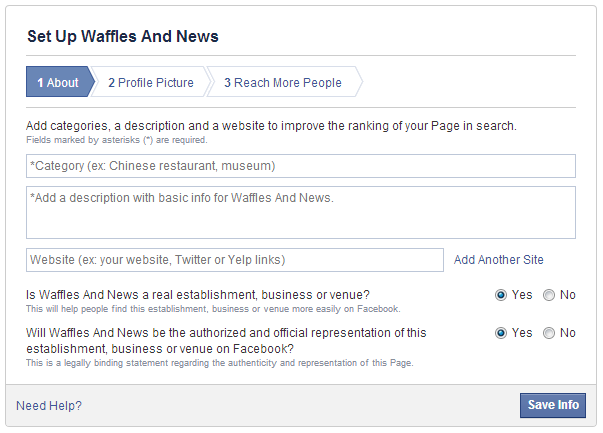The image size is (603, 433).
Task: Focus the Category input field
Action: 301,166
